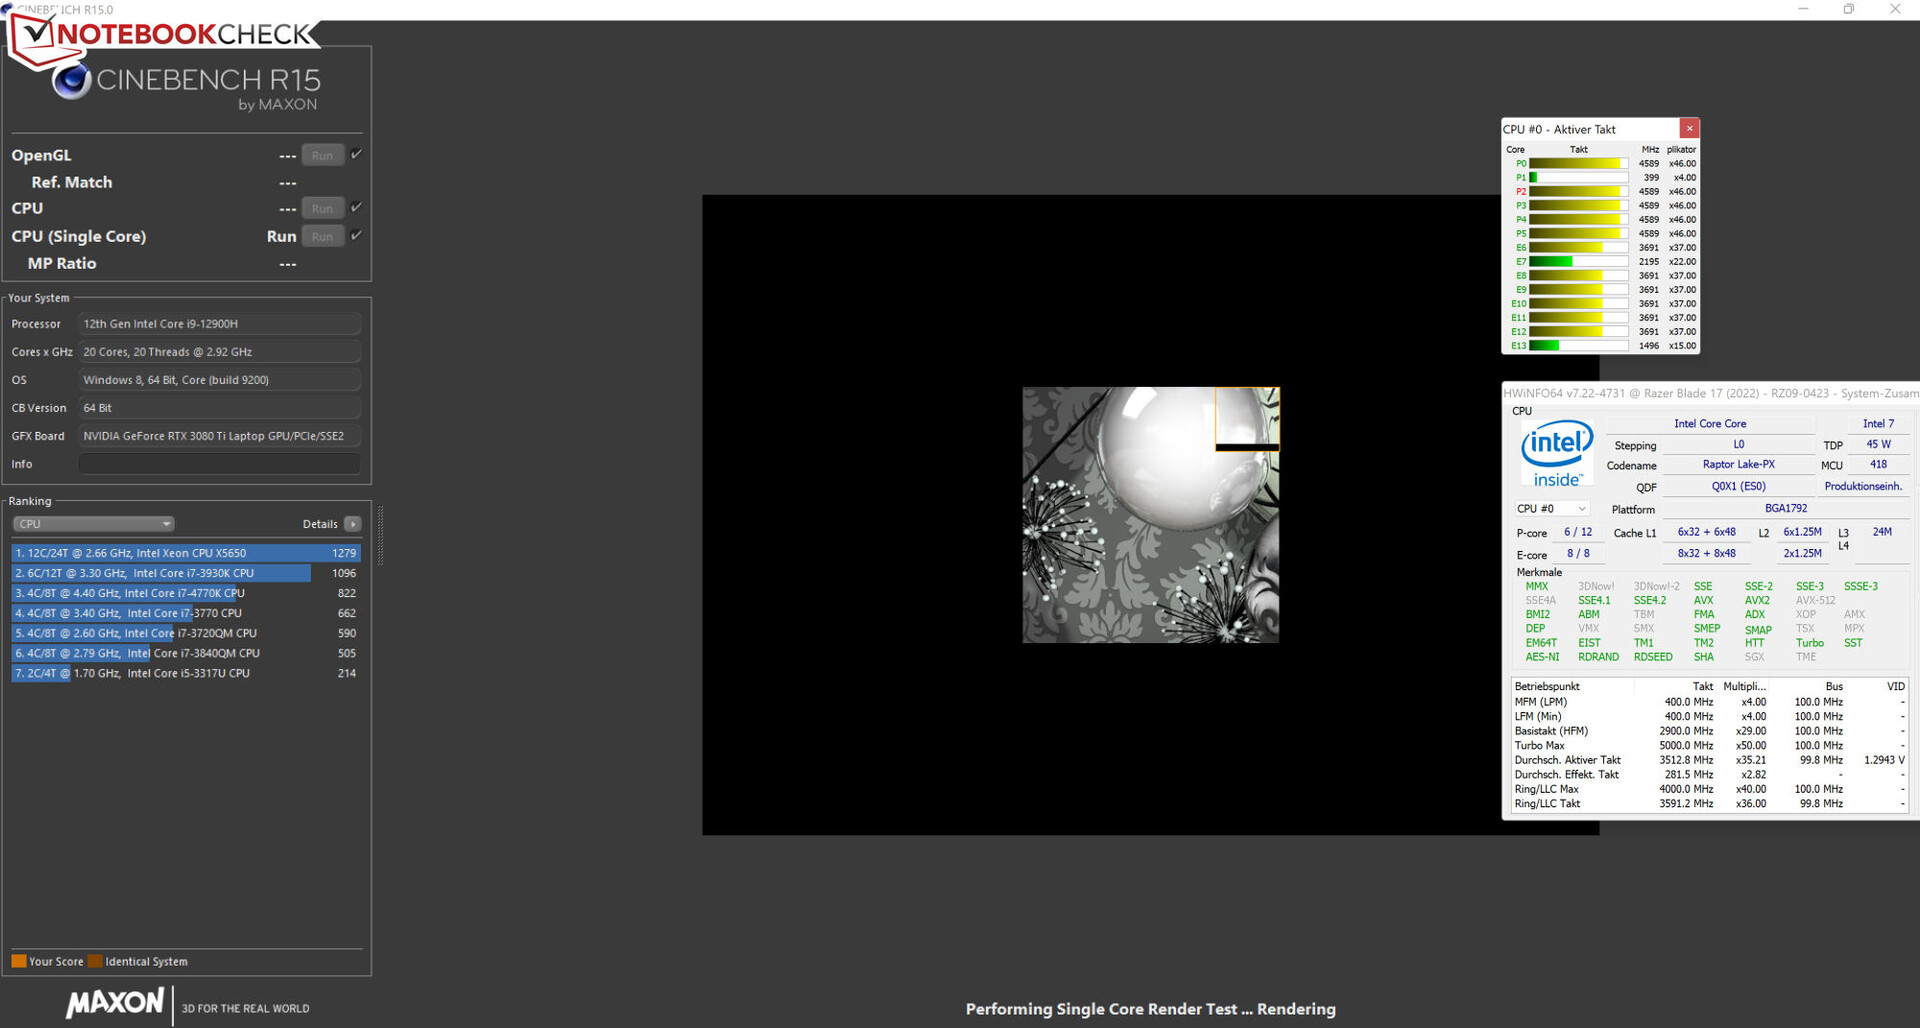The width and height of the screenshot is (1920, 1028).
Task: Click the E13 core clock bar
Action: click(1578, 345)
